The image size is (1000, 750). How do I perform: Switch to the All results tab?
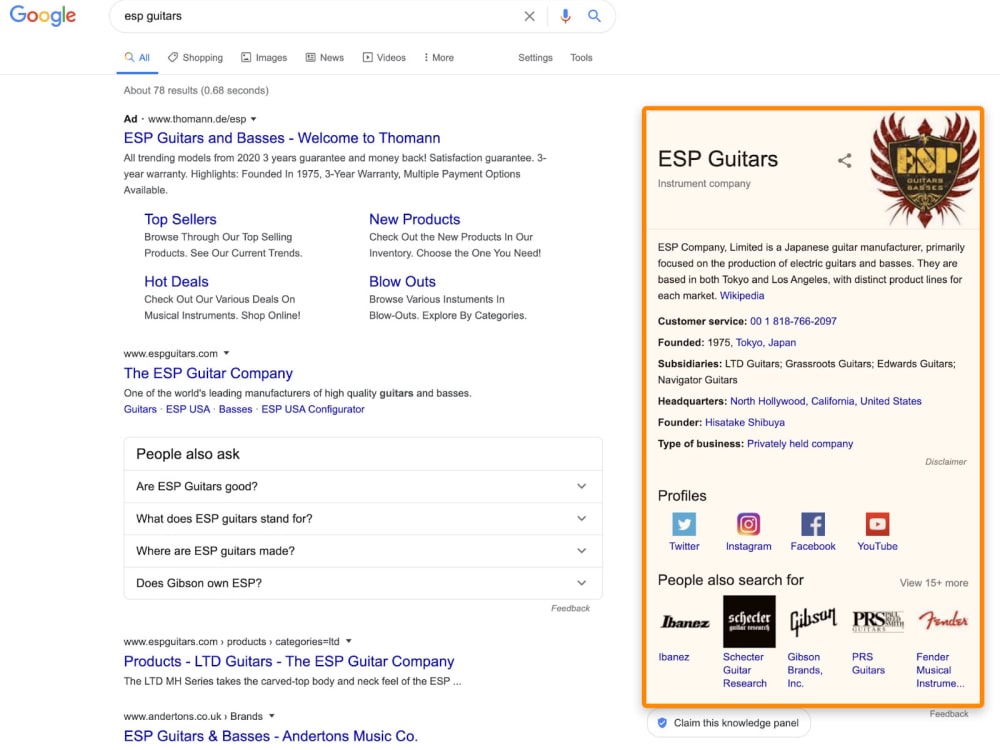137,57
